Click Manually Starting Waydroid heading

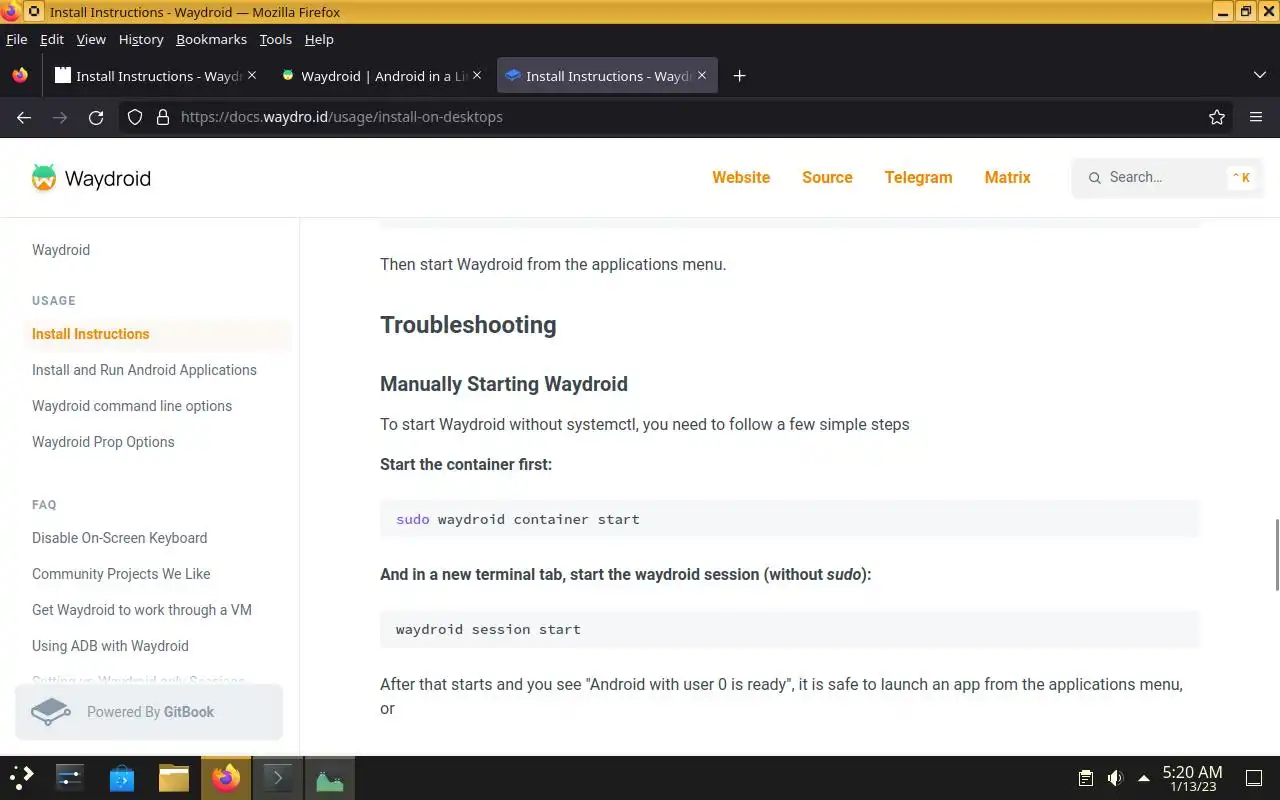click(504, 384)
